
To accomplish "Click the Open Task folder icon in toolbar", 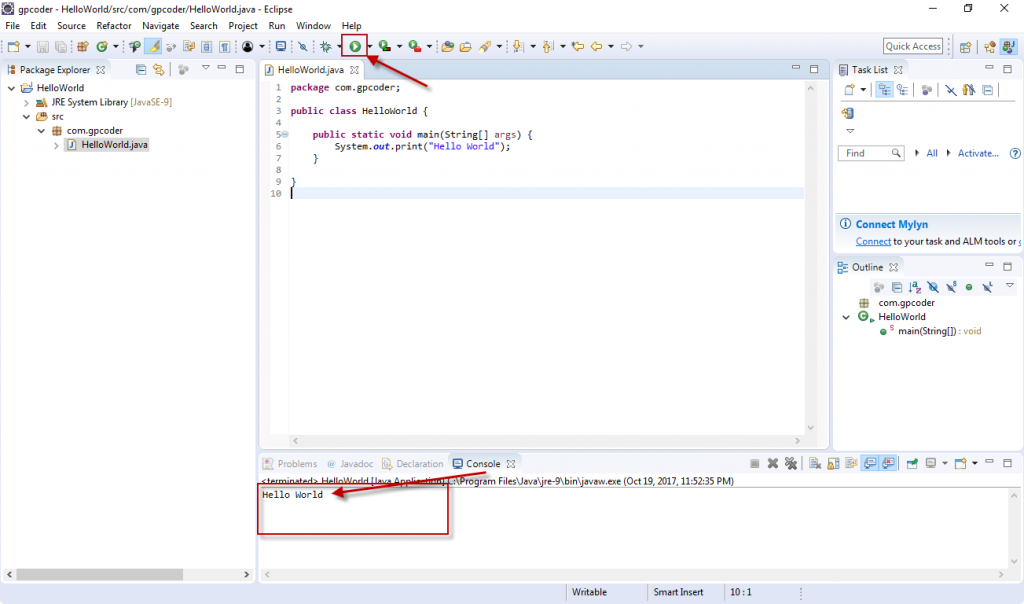I will click(466, 46).
